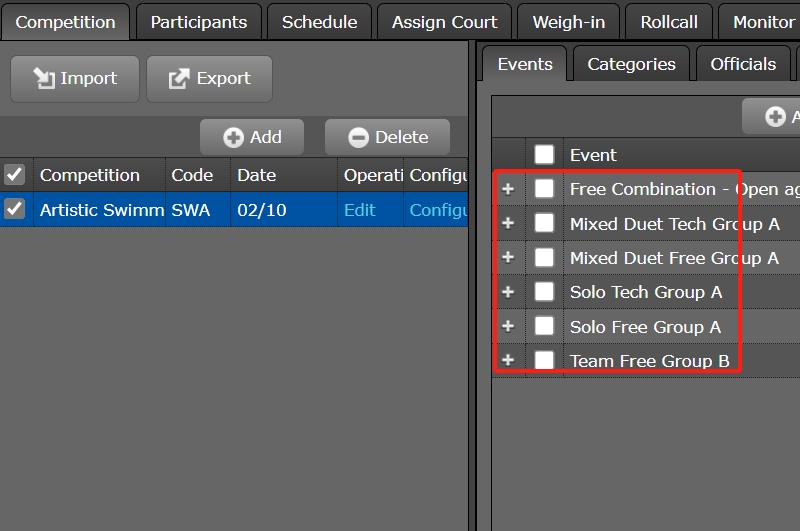Sort by the Date column header

coord(257,175)
